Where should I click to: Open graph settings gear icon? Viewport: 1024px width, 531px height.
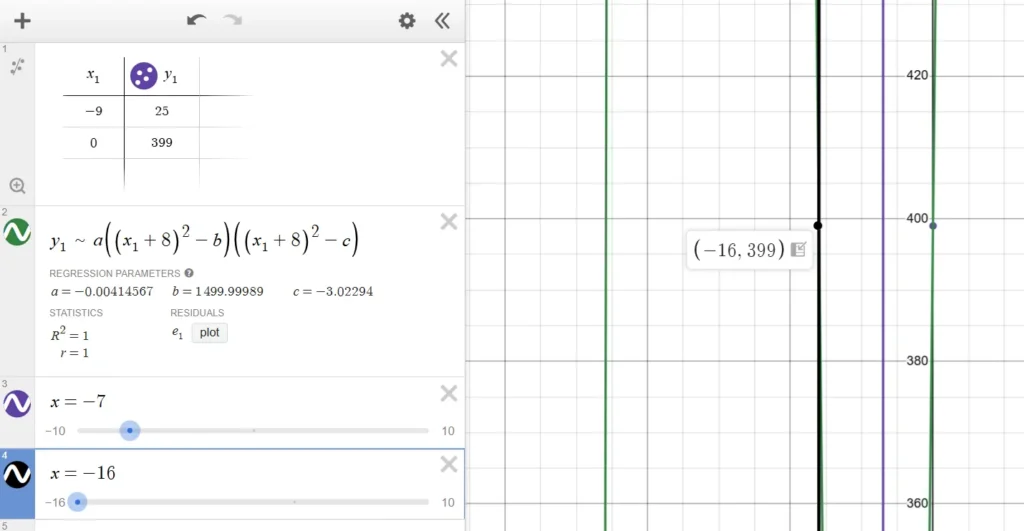pyautogui.click(x=406, y=21)
